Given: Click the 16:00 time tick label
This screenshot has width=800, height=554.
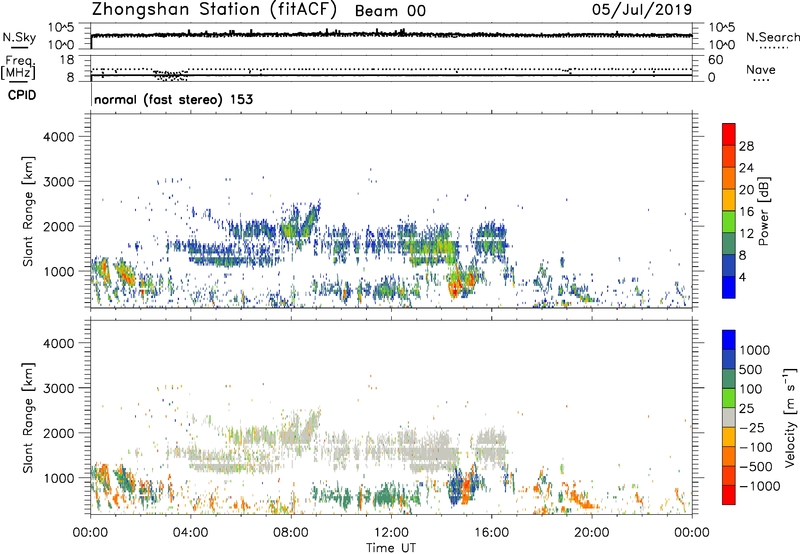Looking at the screenshot, I should point(491,533).
